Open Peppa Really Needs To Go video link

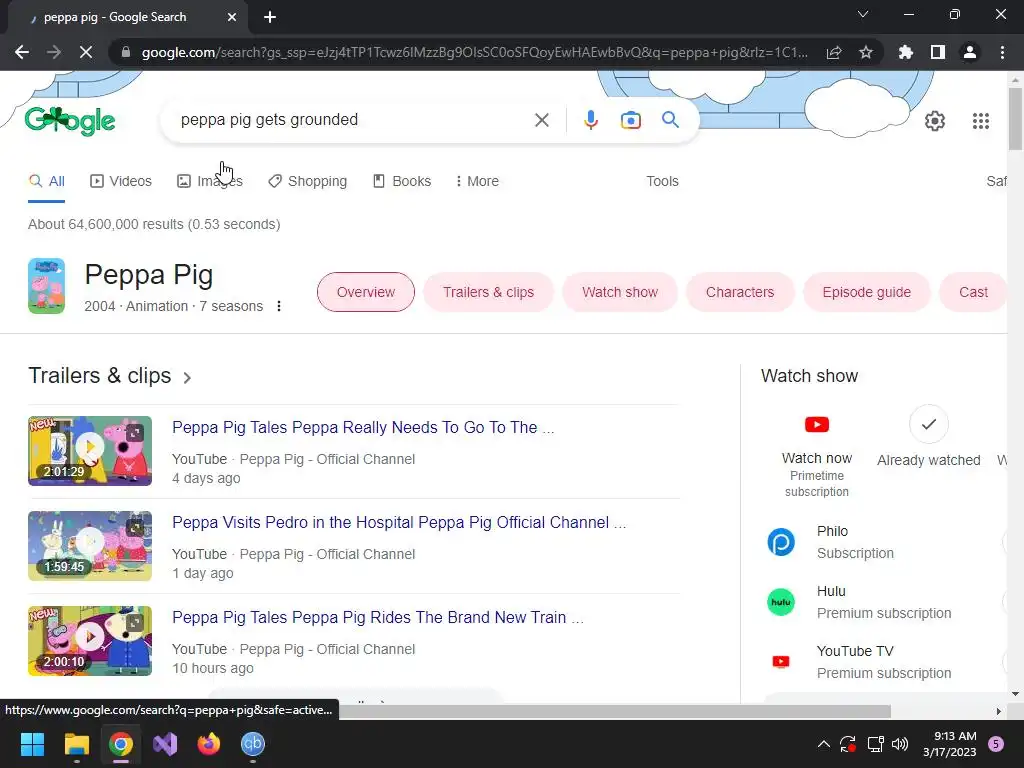(363, 427)
